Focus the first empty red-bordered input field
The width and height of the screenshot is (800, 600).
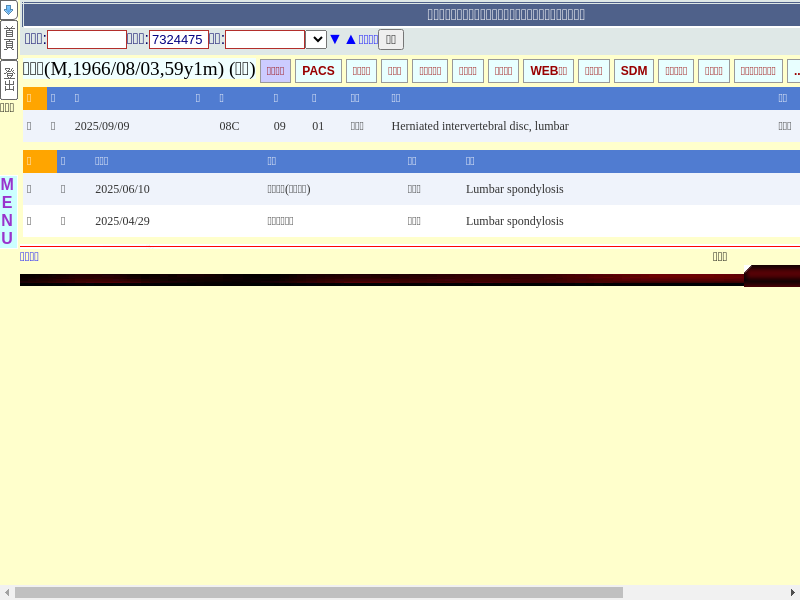click(87, 39)
